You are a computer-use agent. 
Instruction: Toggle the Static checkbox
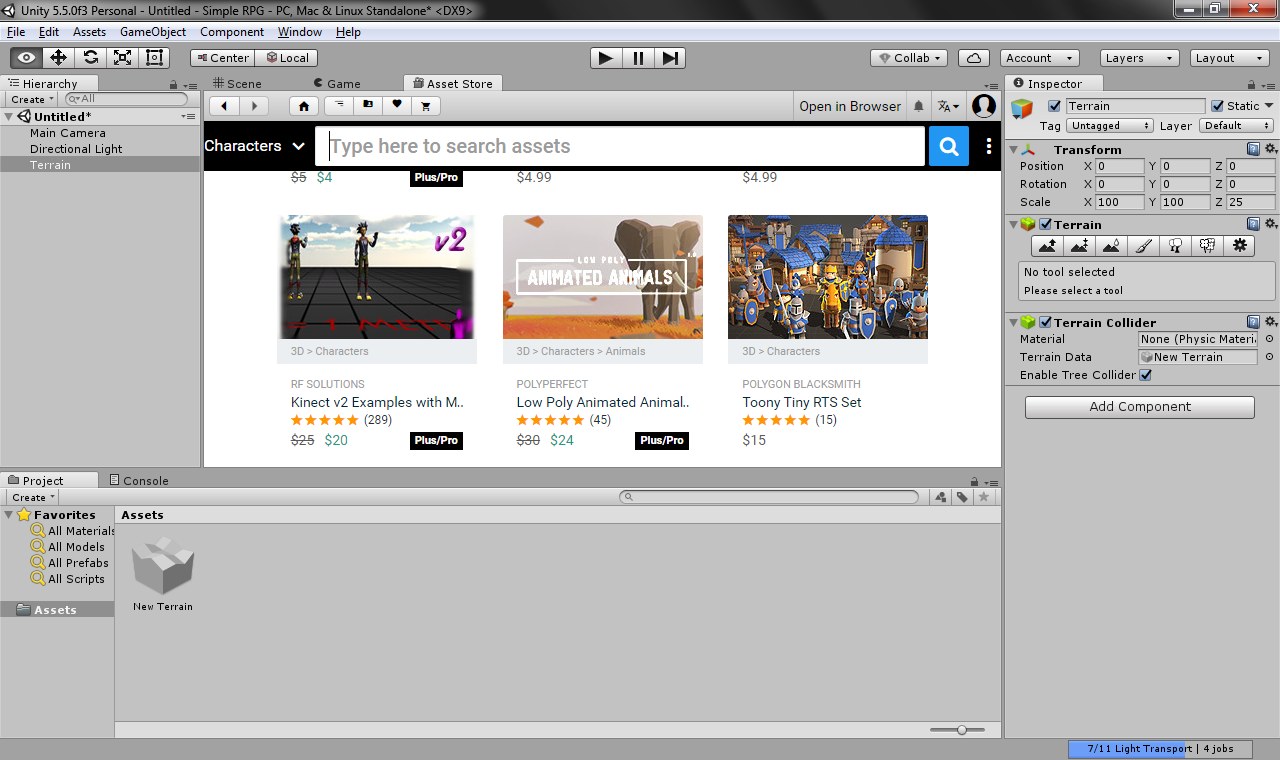tap(1217, 106)
